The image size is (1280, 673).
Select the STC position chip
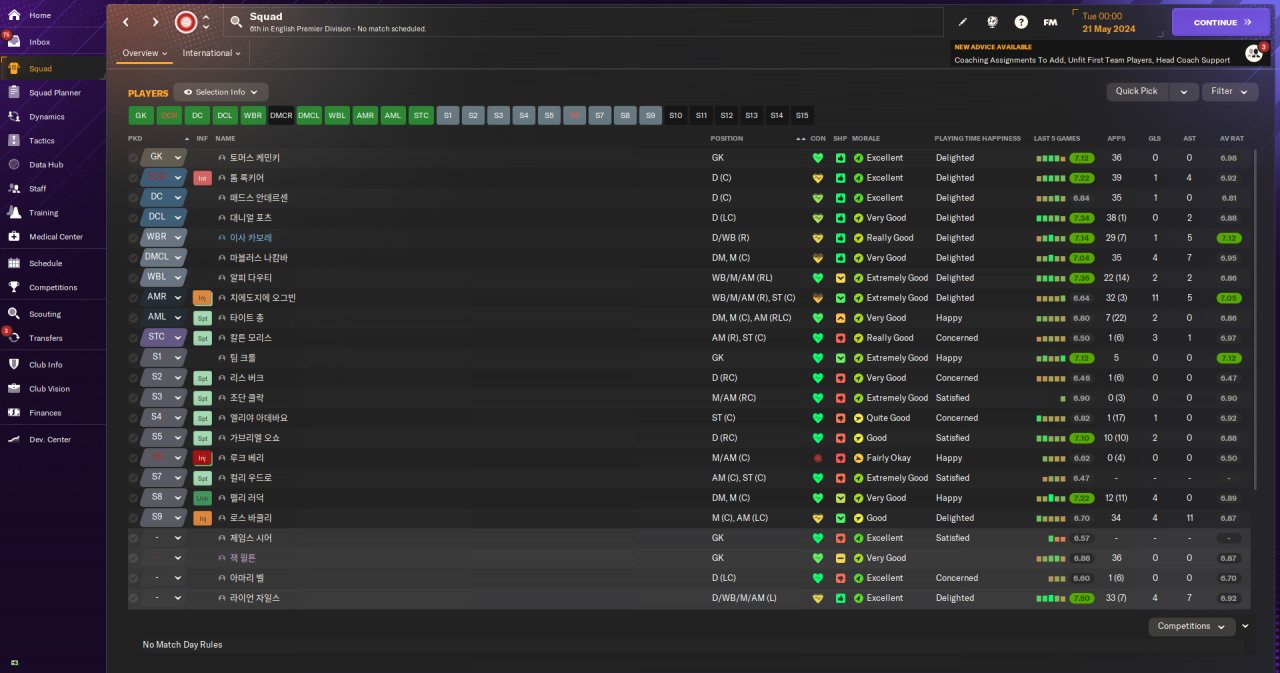point(421,115)
